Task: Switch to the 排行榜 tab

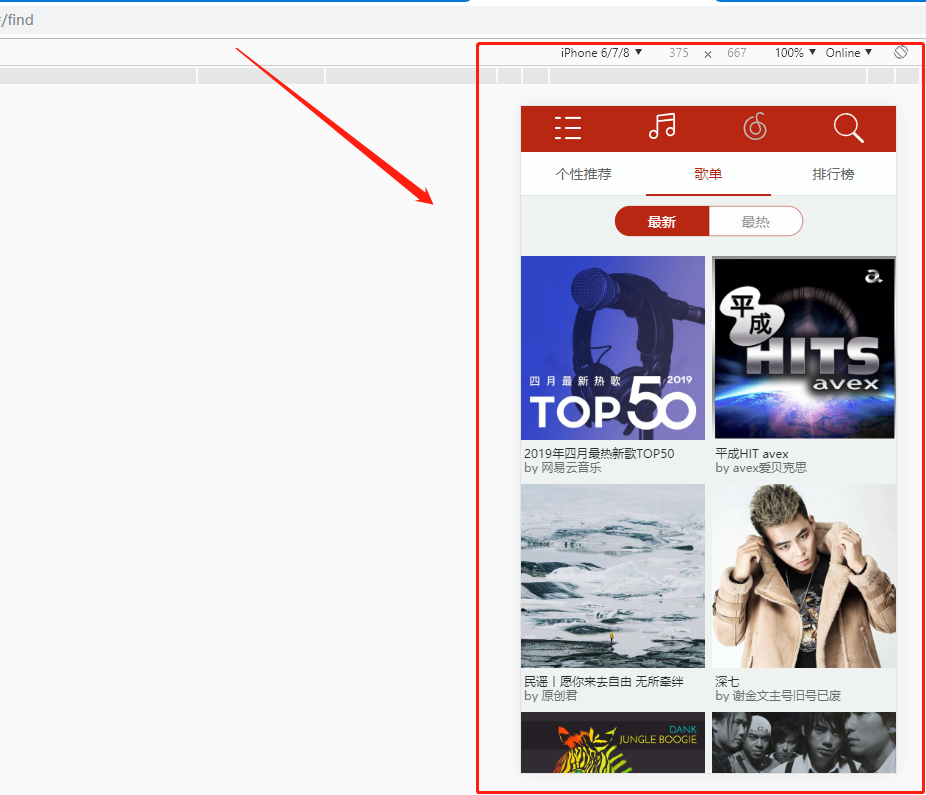Action: click(833, 174)
